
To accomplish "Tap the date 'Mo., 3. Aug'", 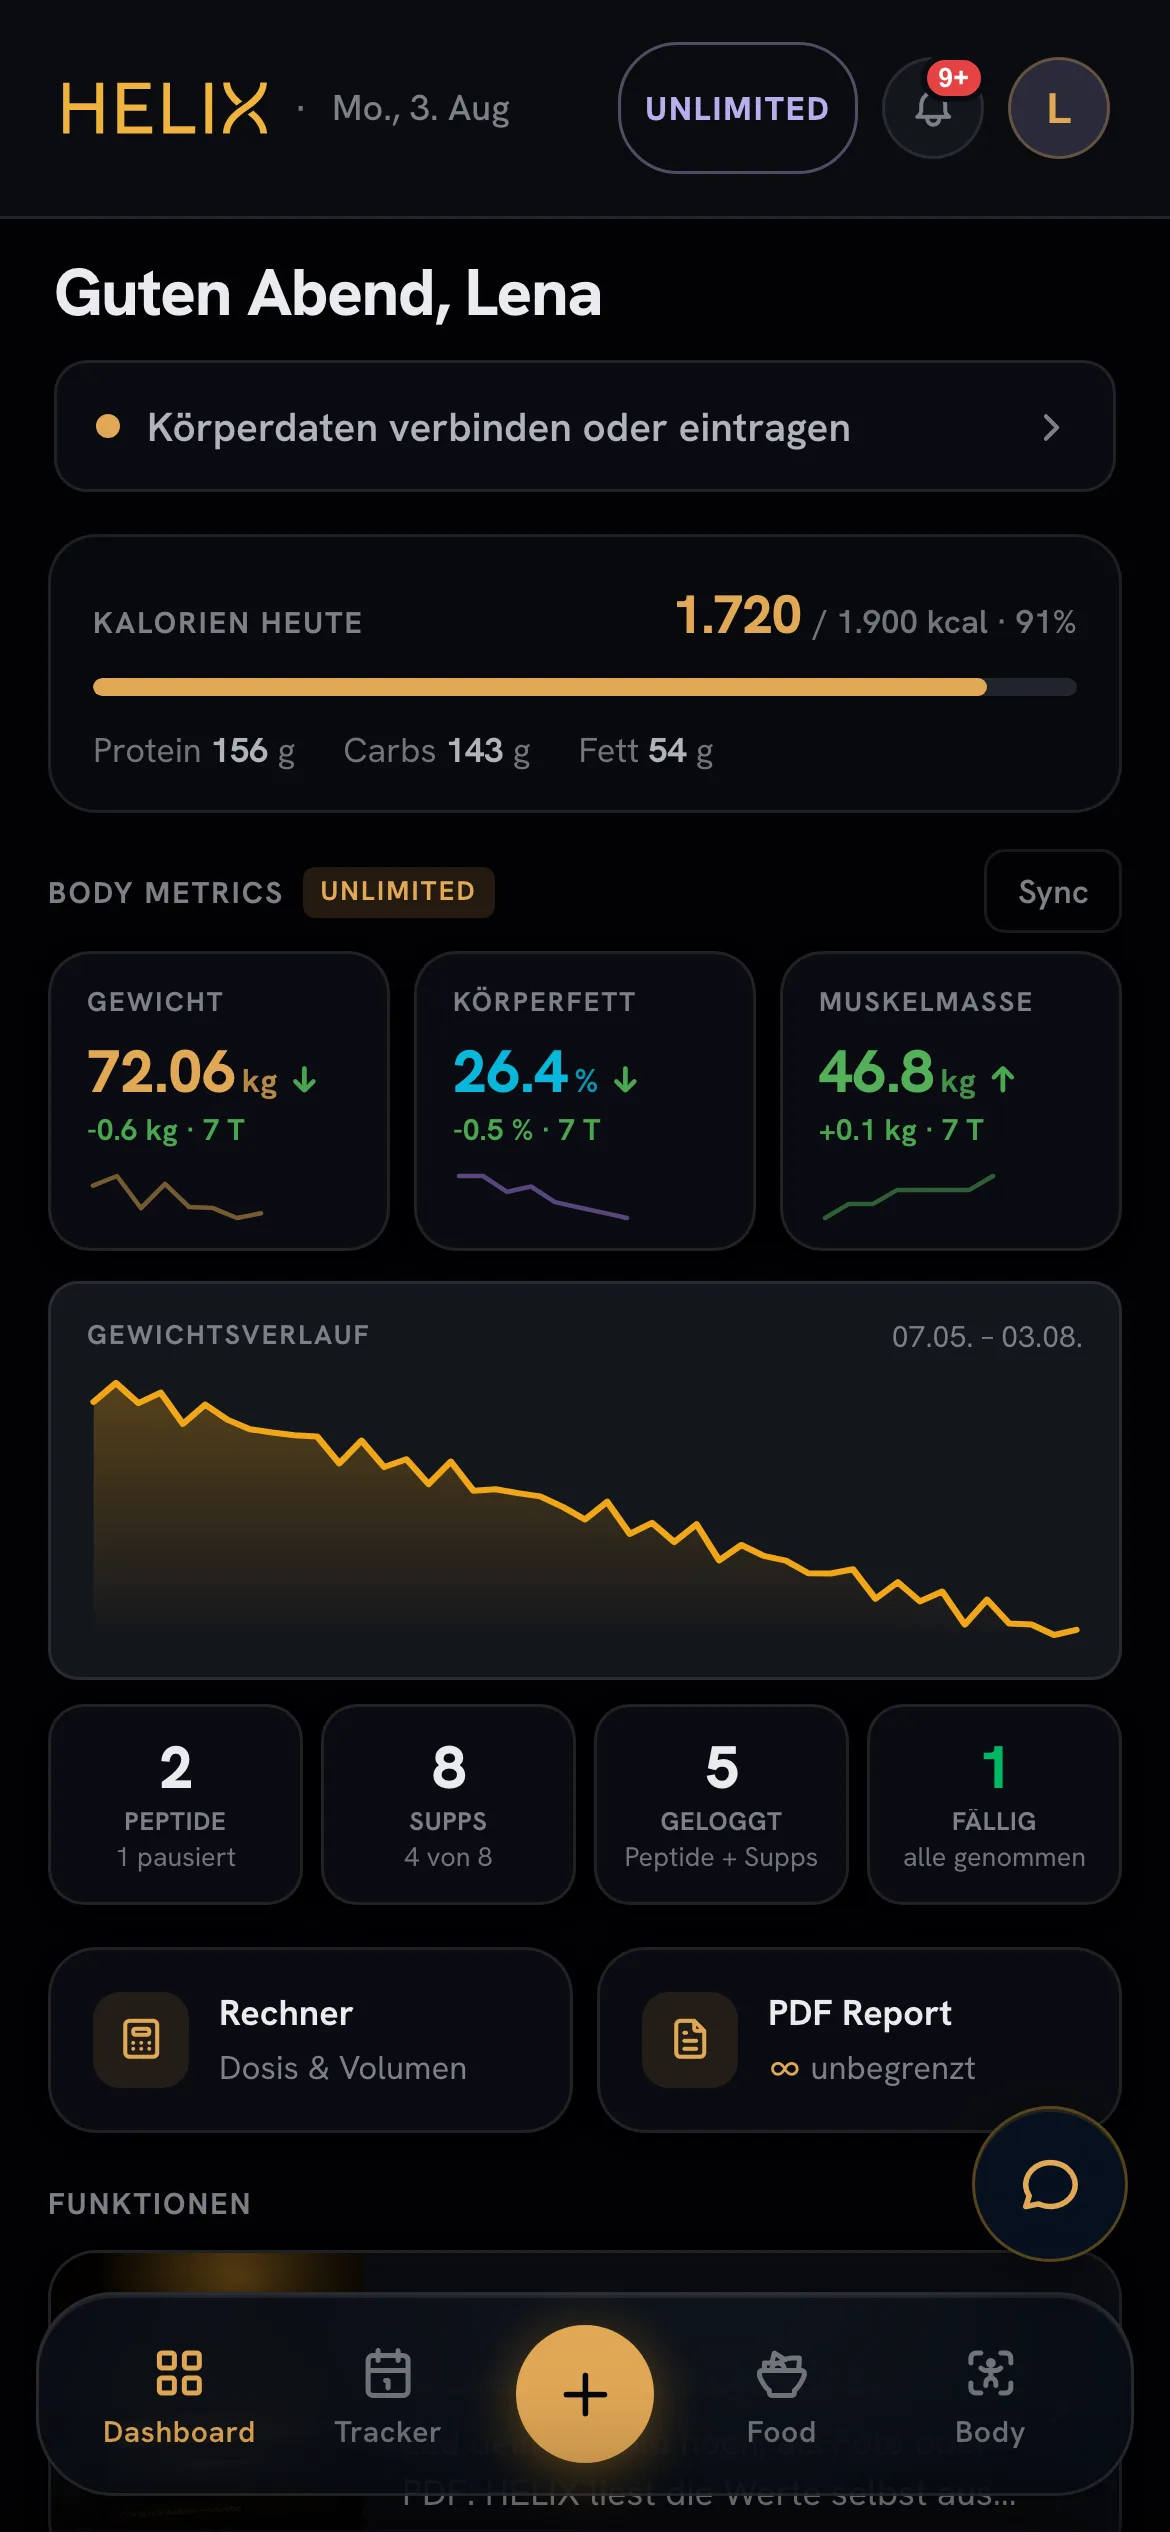I will coord(421,108).
